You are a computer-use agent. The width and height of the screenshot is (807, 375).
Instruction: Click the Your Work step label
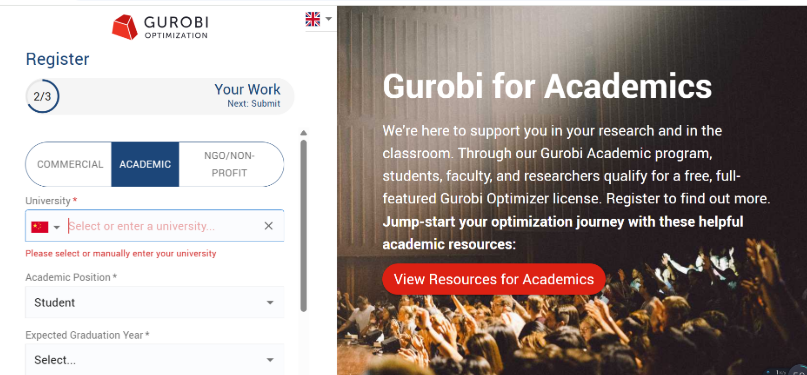click(248, 90)
